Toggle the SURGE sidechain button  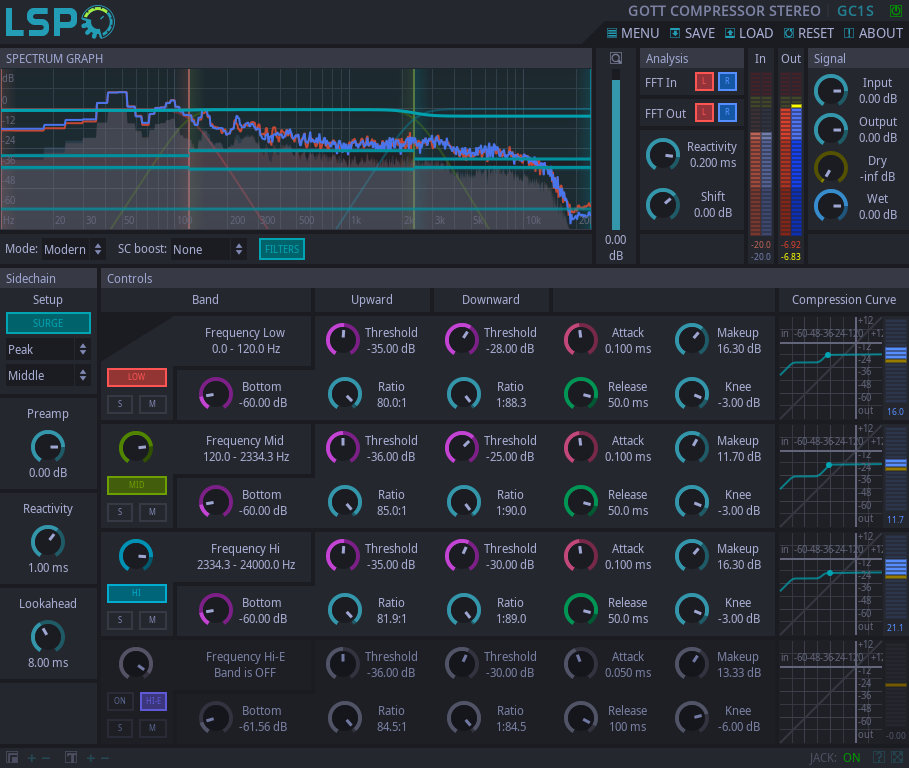pyautogui.click(x=48, y=323)
